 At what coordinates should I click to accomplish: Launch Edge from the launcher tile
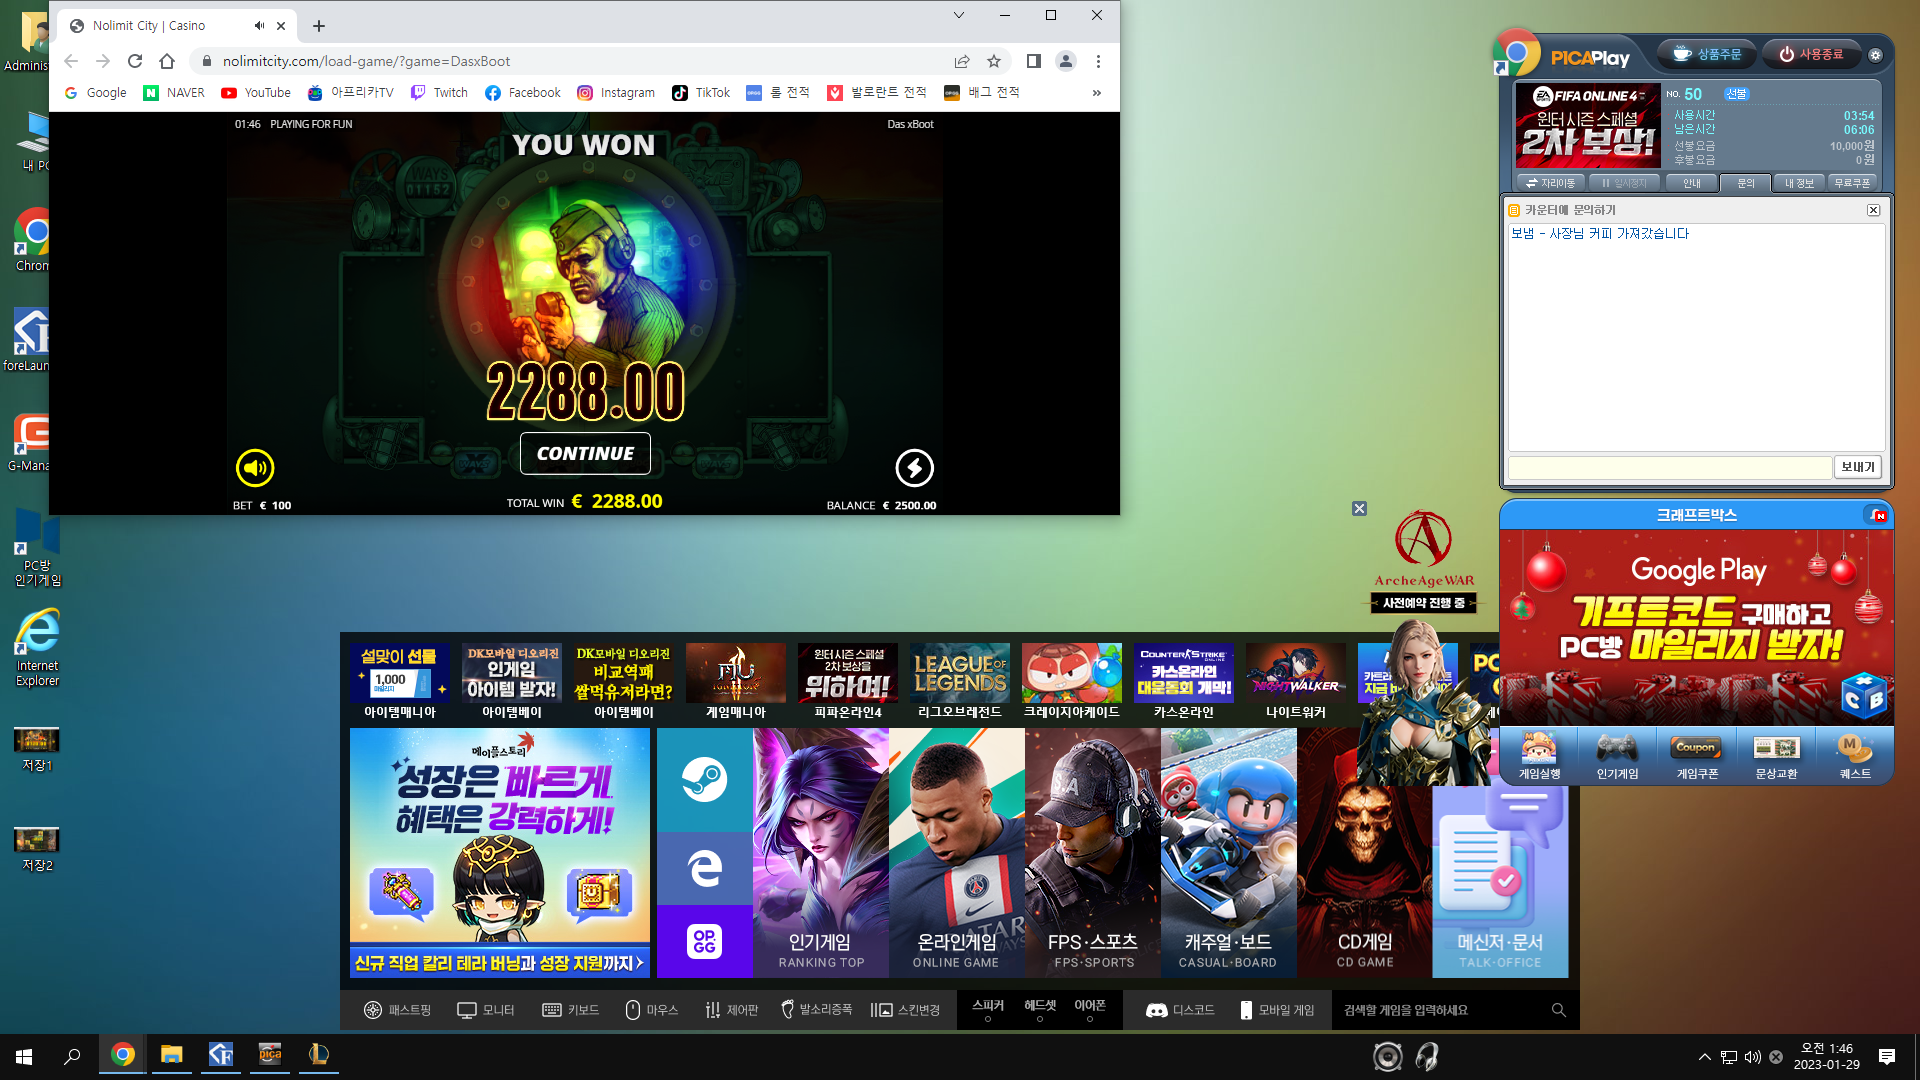(x=705, y=868)
